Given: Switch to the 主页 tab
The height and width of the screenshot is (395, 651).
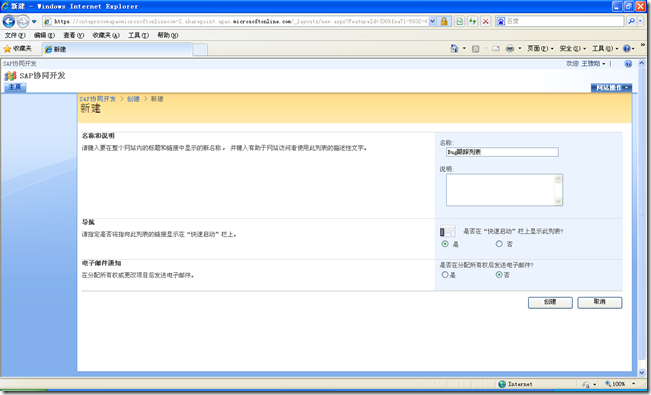Looking at the screenshot, I should coord(15,87).
